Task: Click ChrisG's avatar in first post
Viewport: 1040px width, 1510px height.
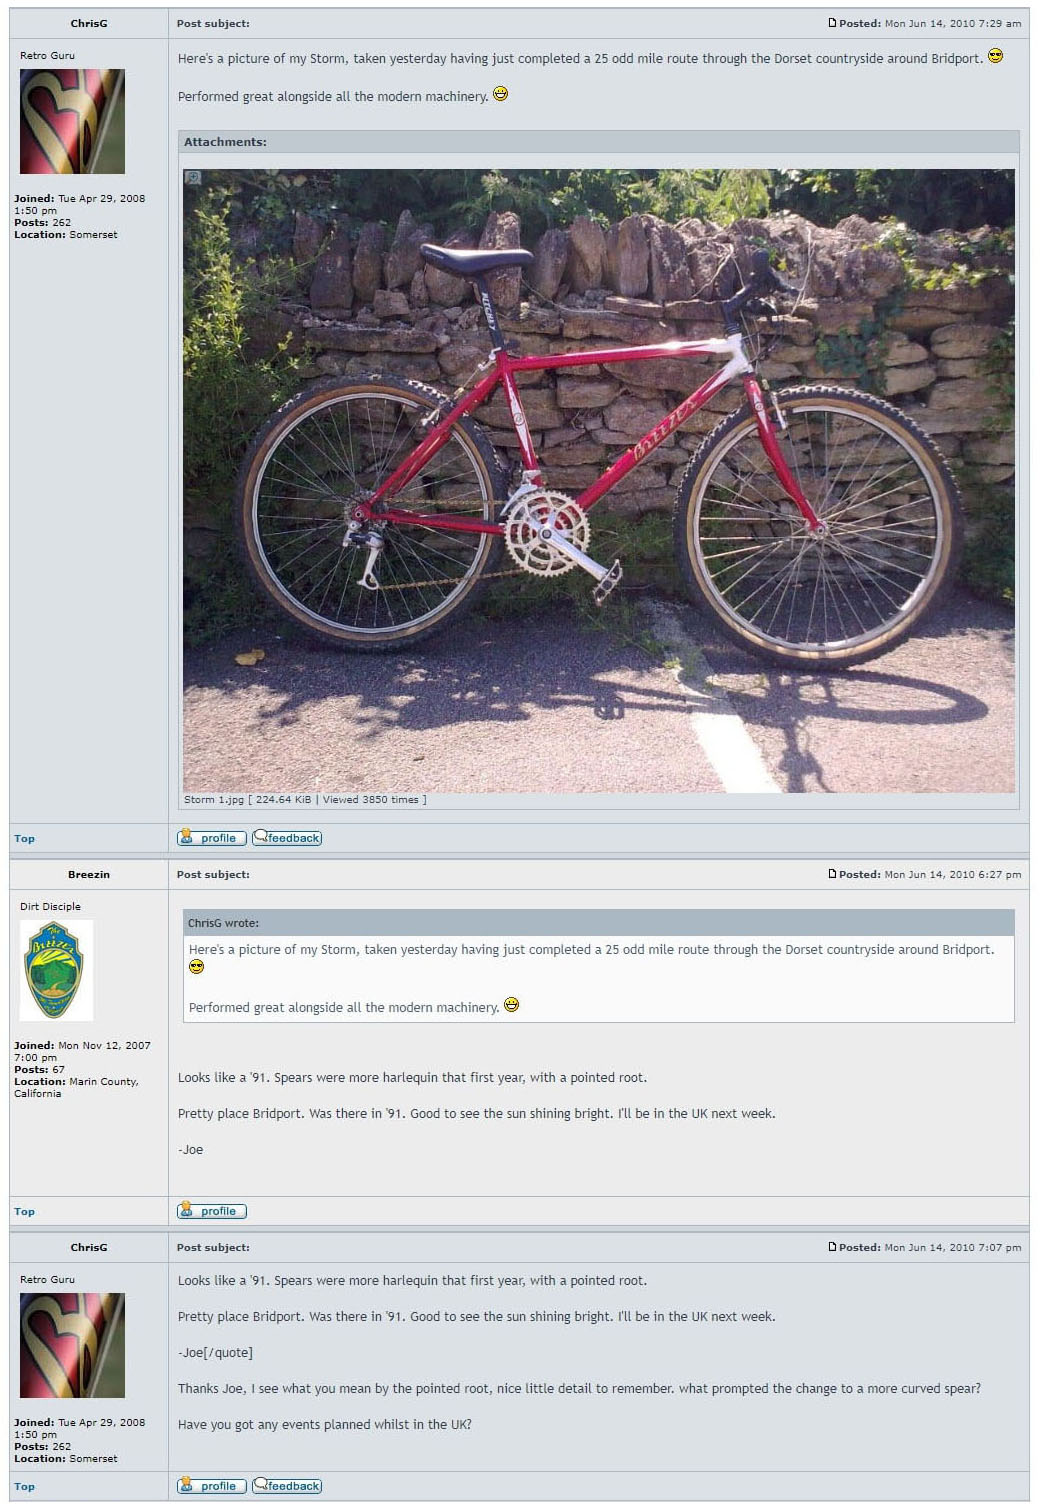Action: pyautogui.click(x=72, y=121)
